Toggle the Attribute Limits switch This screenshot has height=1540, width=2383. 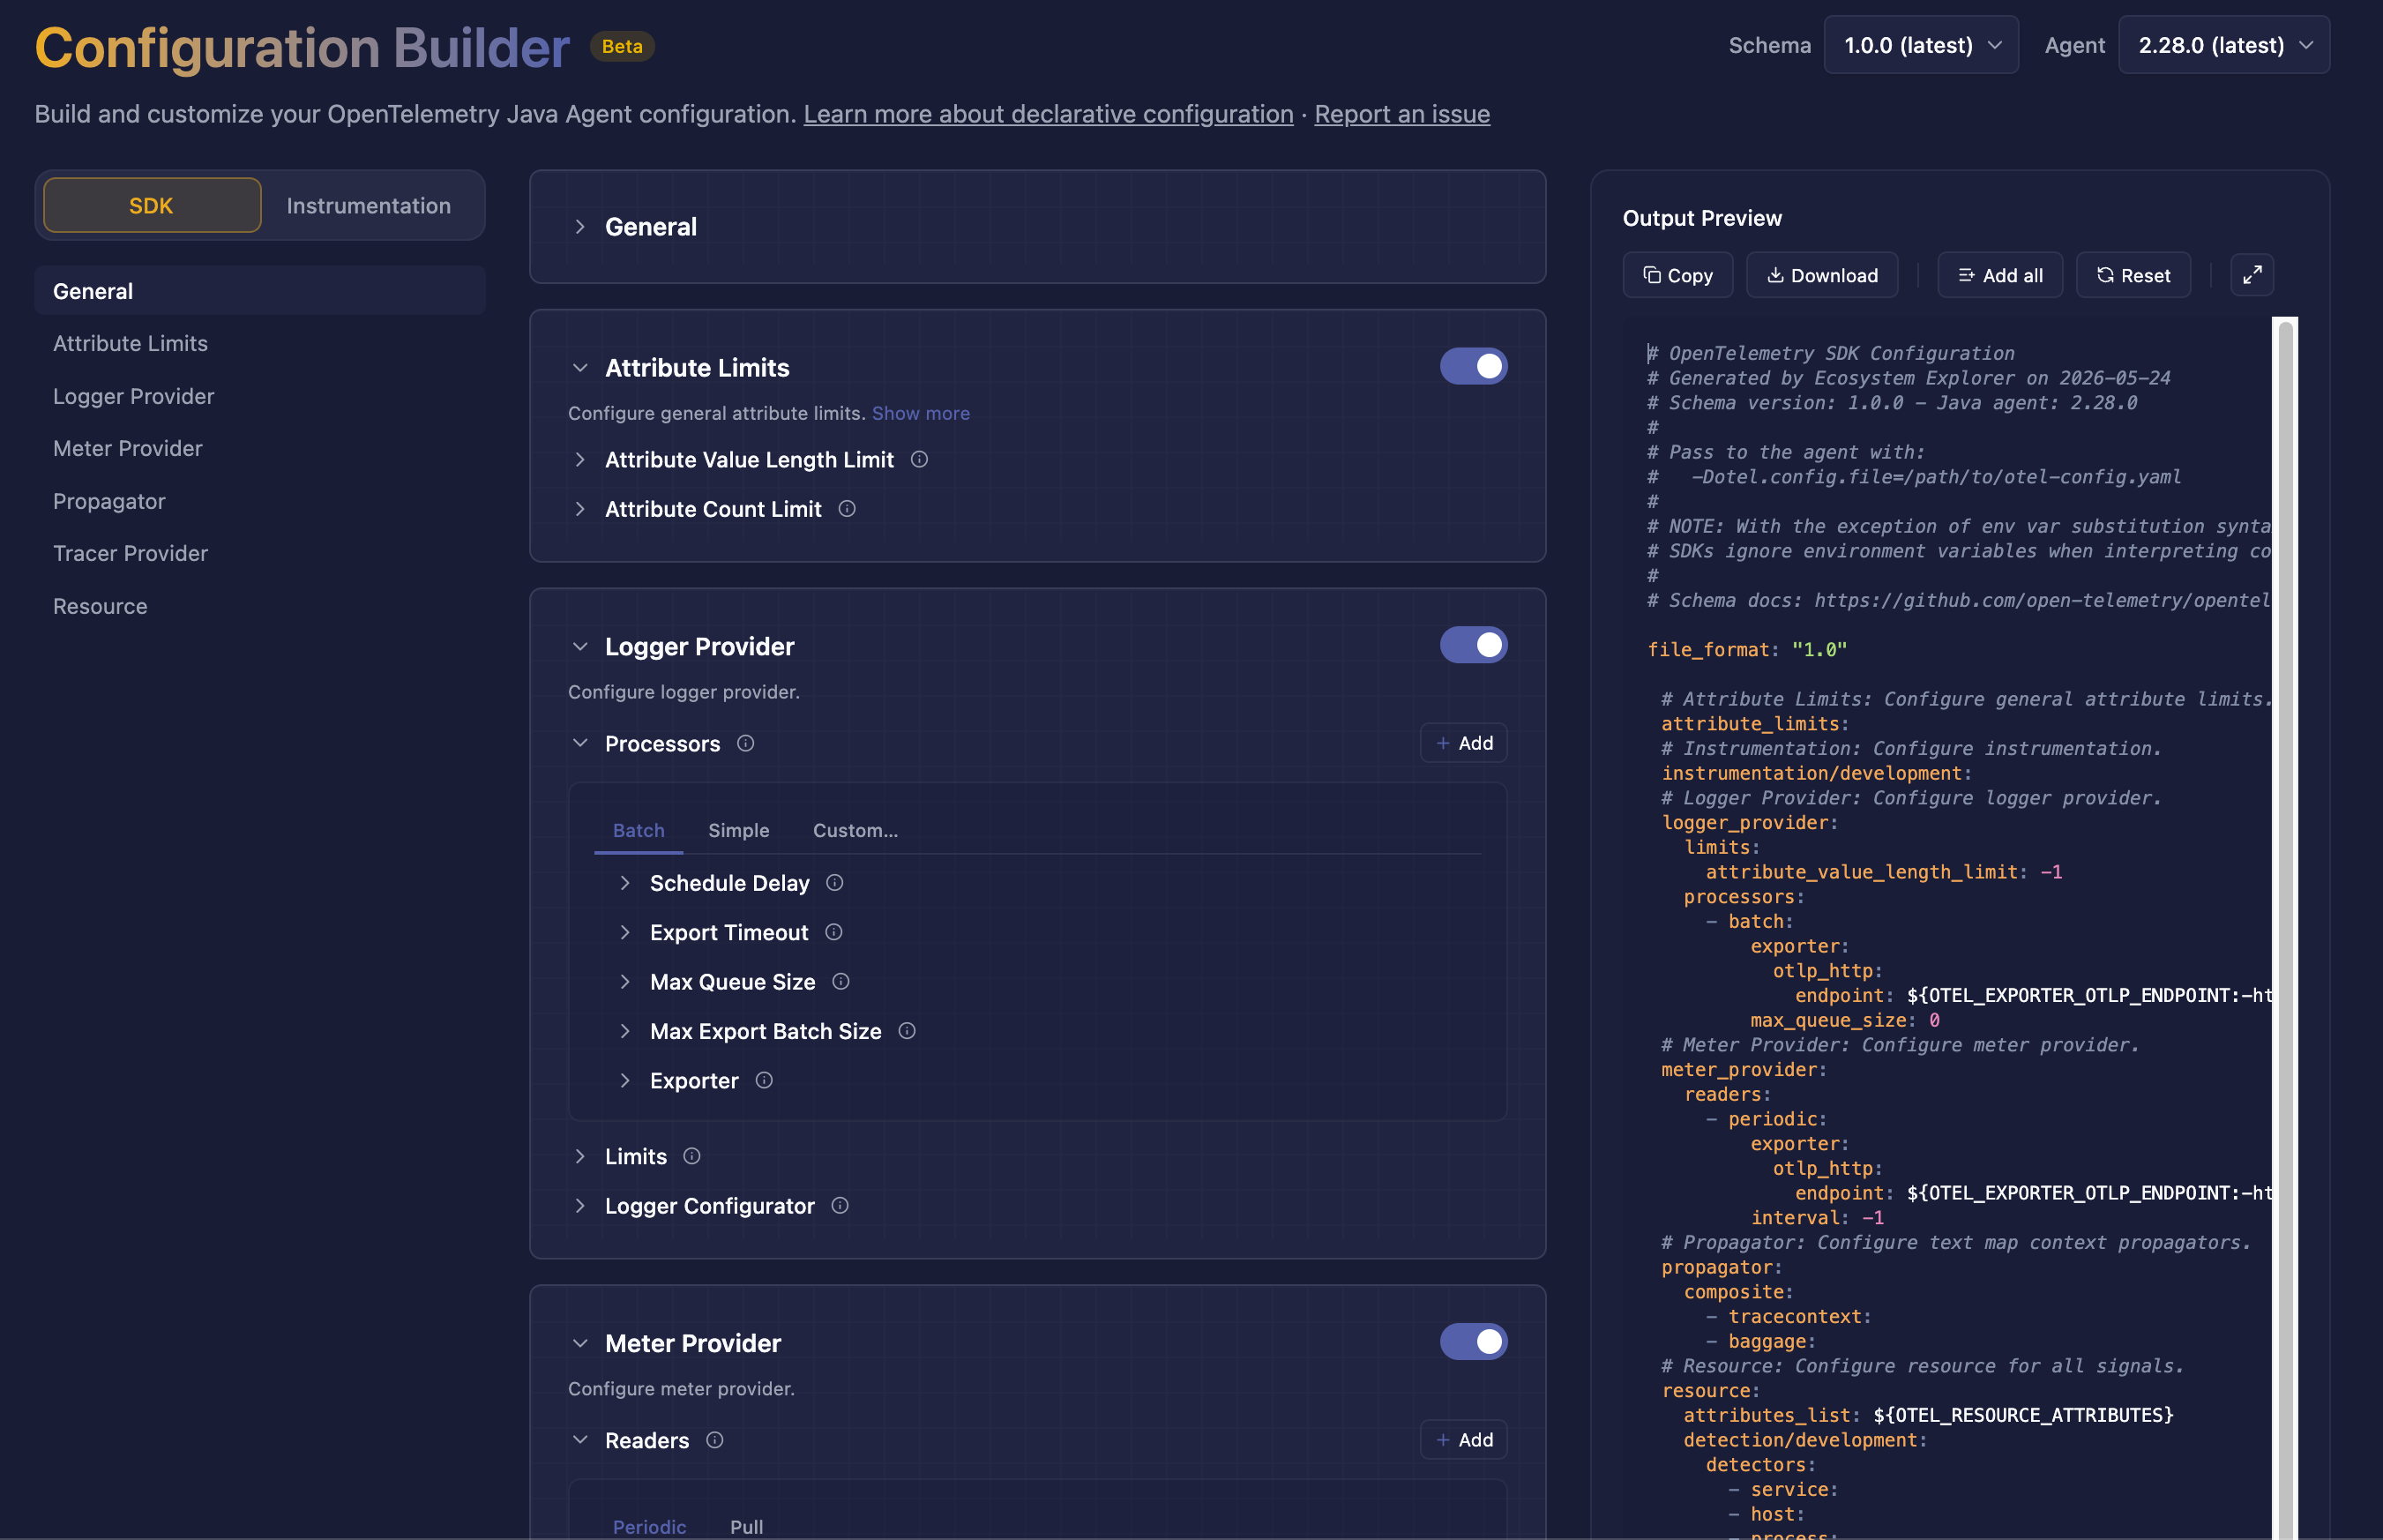(1473, 367)
